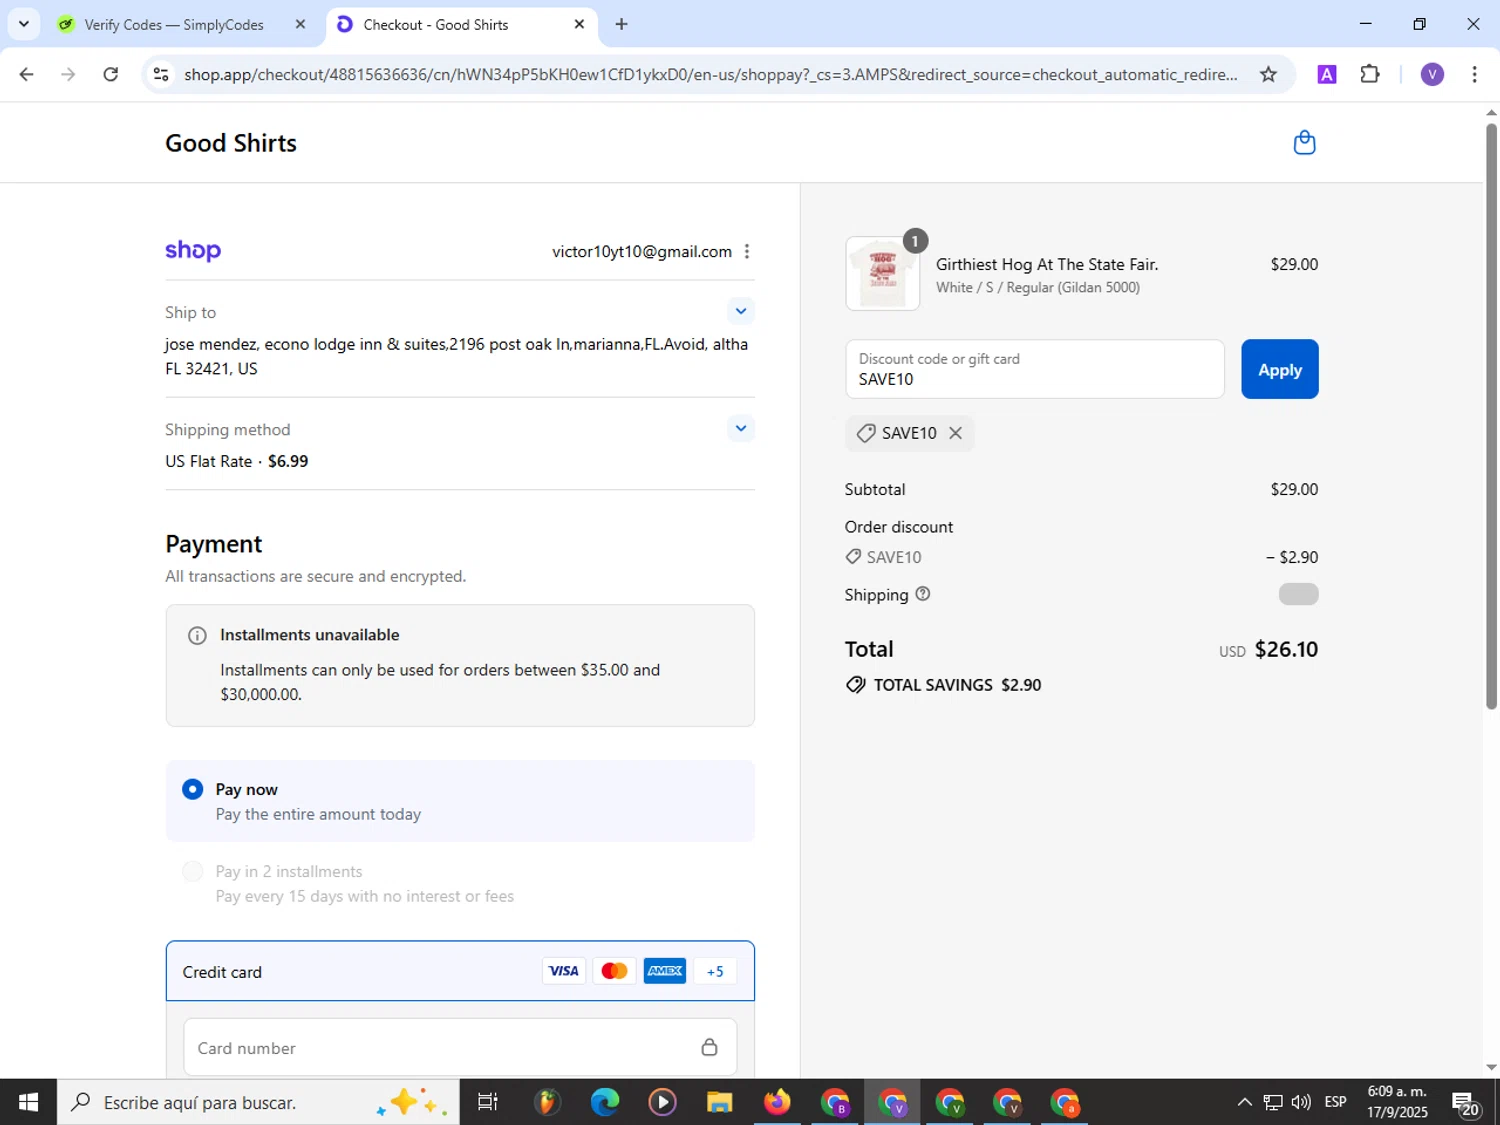This screenshot has width=1500, height=1125.
Task: Expand the Ship to address section
Action: click(740, 311)
